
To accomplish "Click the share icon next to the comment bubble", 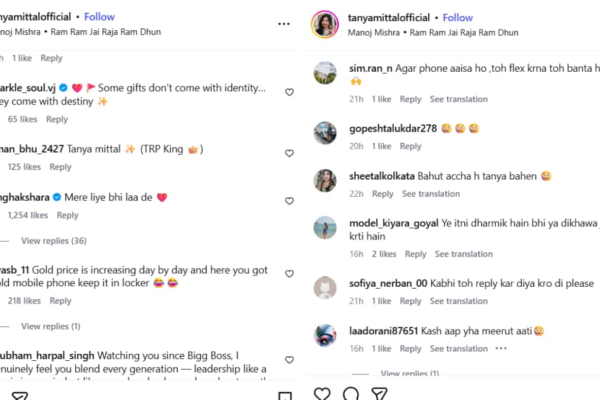I will coord(380,394).
